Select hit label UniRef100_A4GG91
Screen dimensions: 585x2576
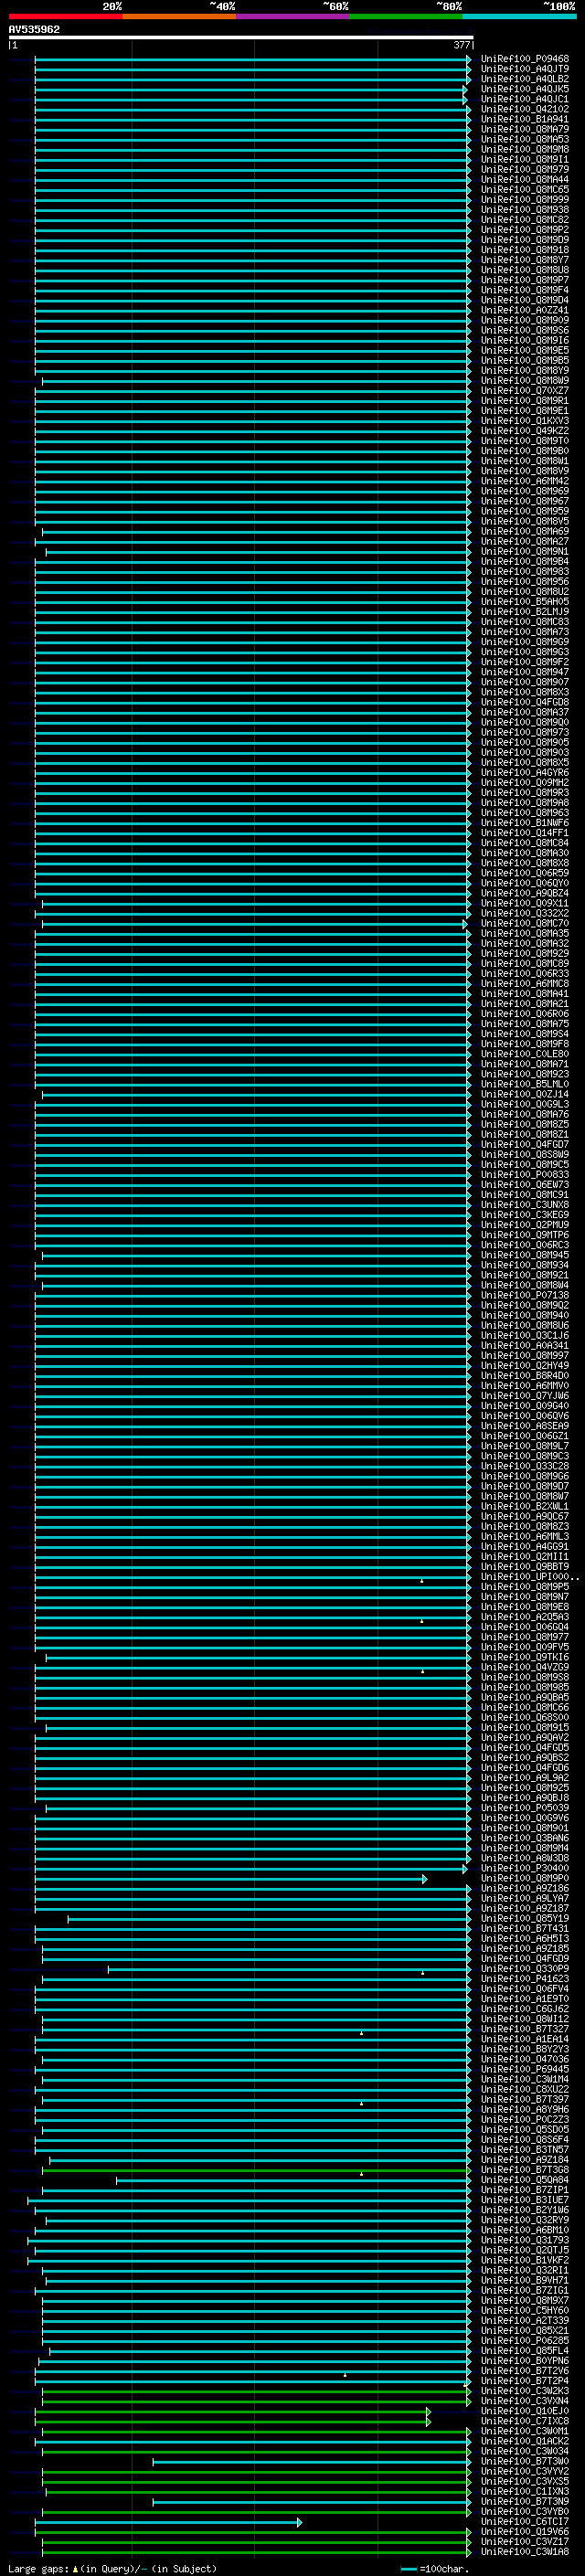click(x=525, y=1546)
